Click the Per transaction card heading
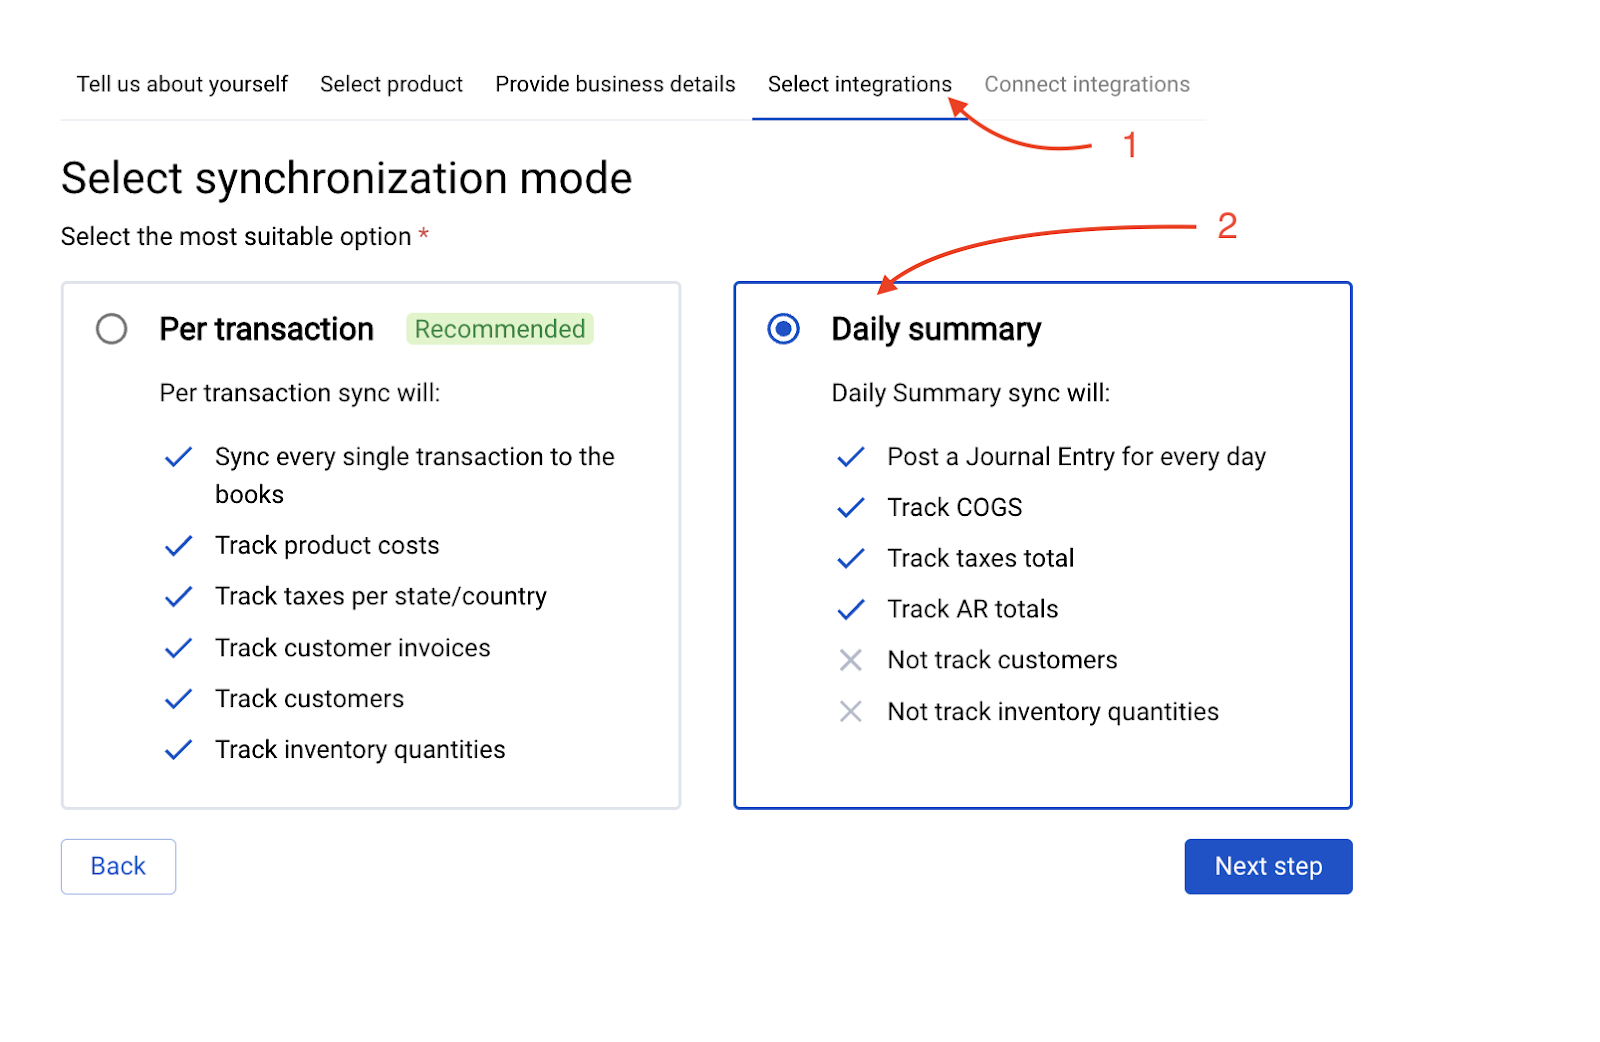This screenshot has width=1600, height=1042. 266,329
